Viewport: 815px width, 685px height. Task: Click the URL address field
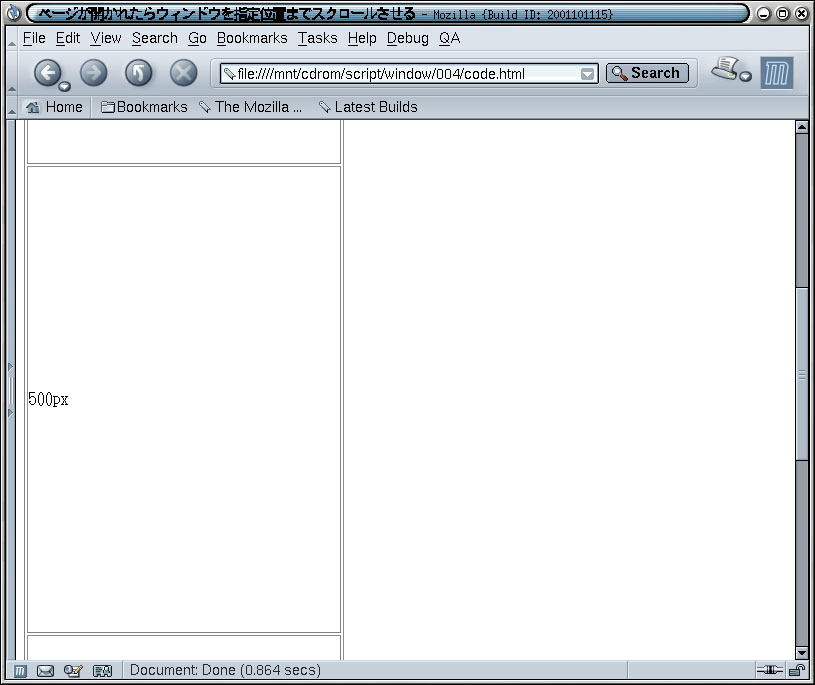point(408,74)
